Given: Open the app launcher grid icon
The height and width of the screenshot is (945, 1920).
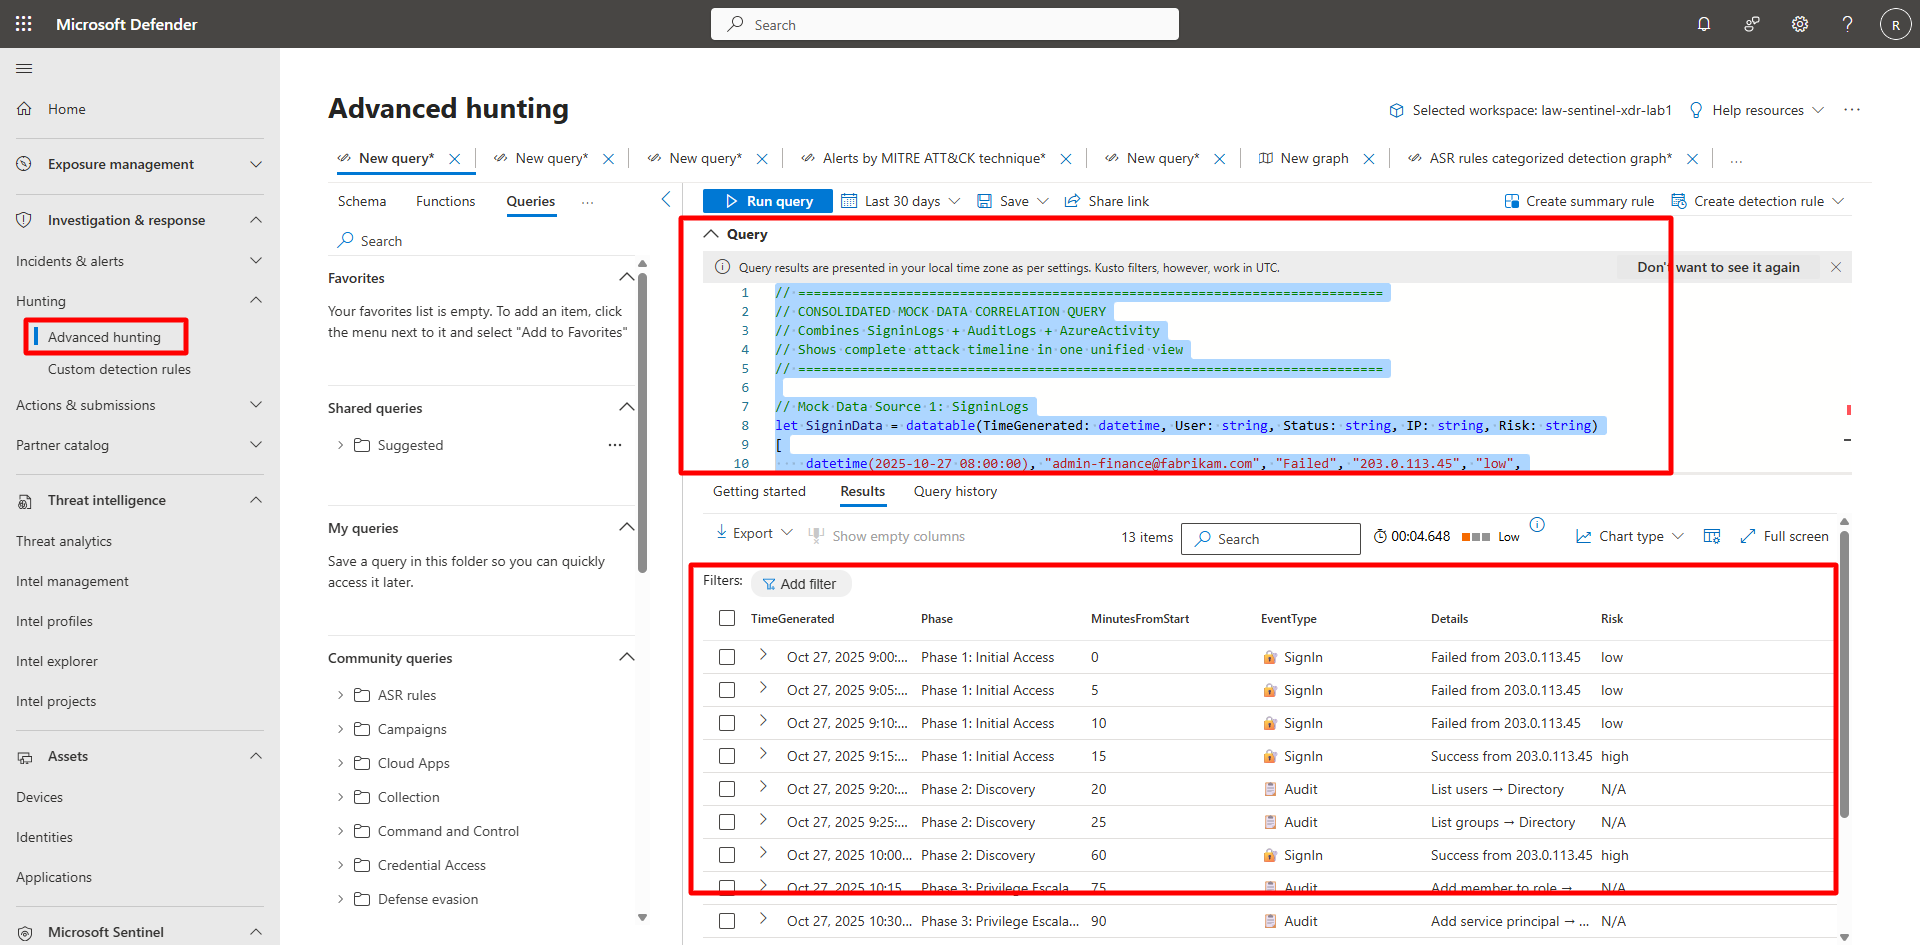Looking at the screenshot, I should [24, 24].
